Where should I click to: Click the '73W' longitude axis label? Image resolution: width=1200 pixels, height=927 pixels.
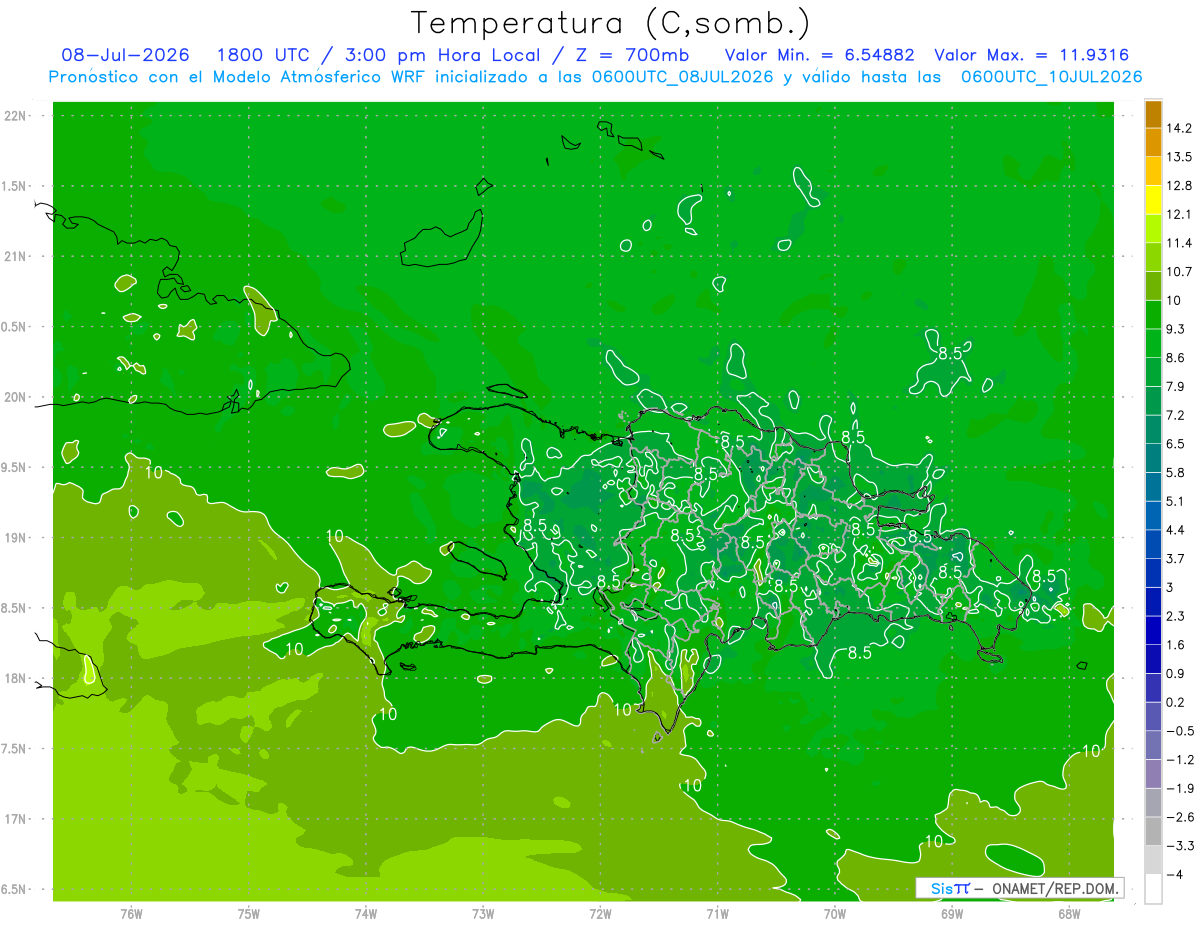click(483, 913)
